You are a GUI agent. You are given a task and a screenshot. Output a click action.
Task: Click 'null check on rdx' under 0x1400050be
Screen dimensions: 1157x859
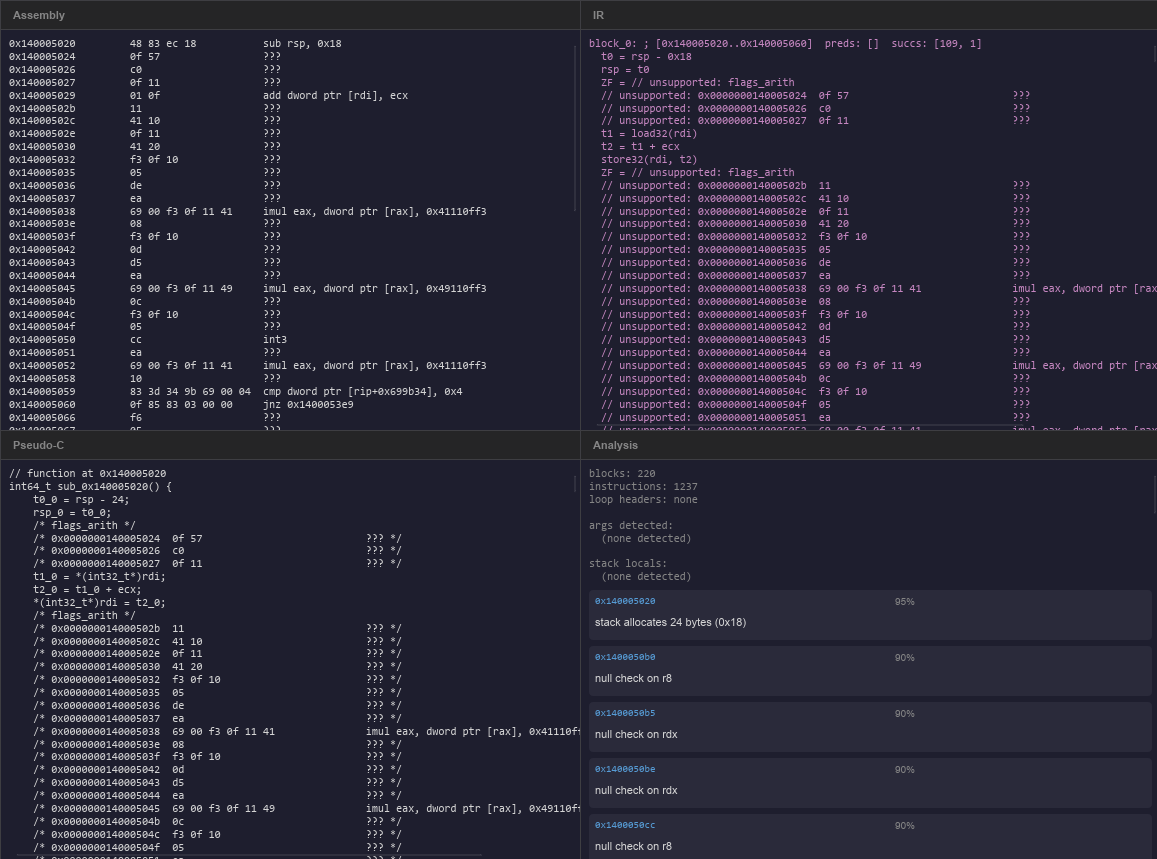click(636, 790)
